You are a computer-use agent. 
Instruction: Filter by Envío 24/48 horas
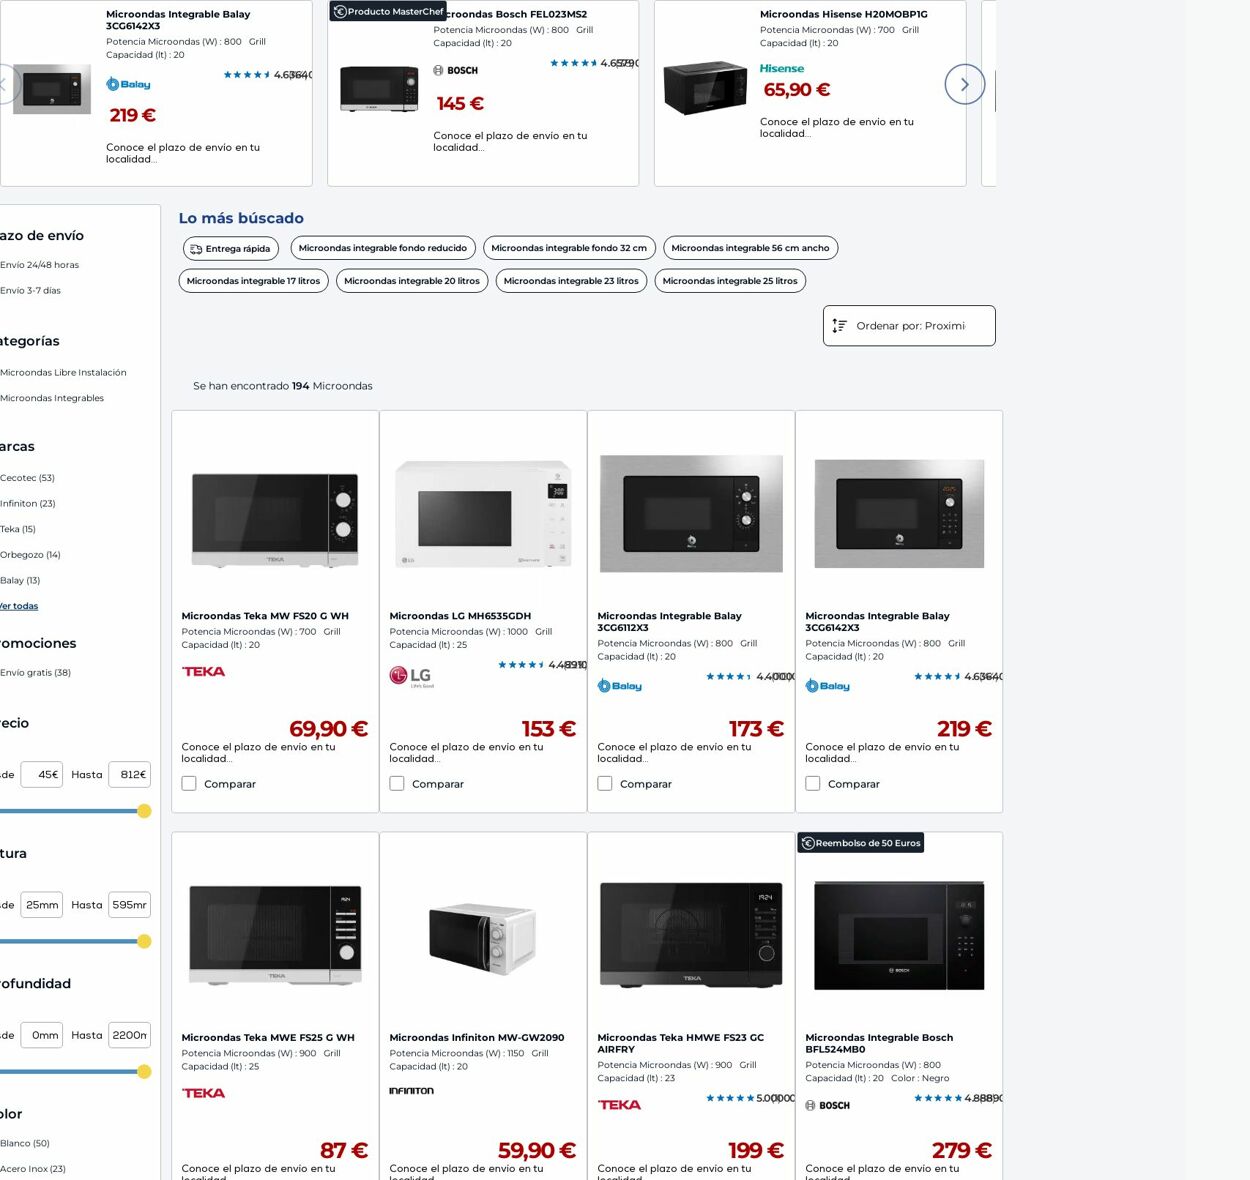coord(39,265)
